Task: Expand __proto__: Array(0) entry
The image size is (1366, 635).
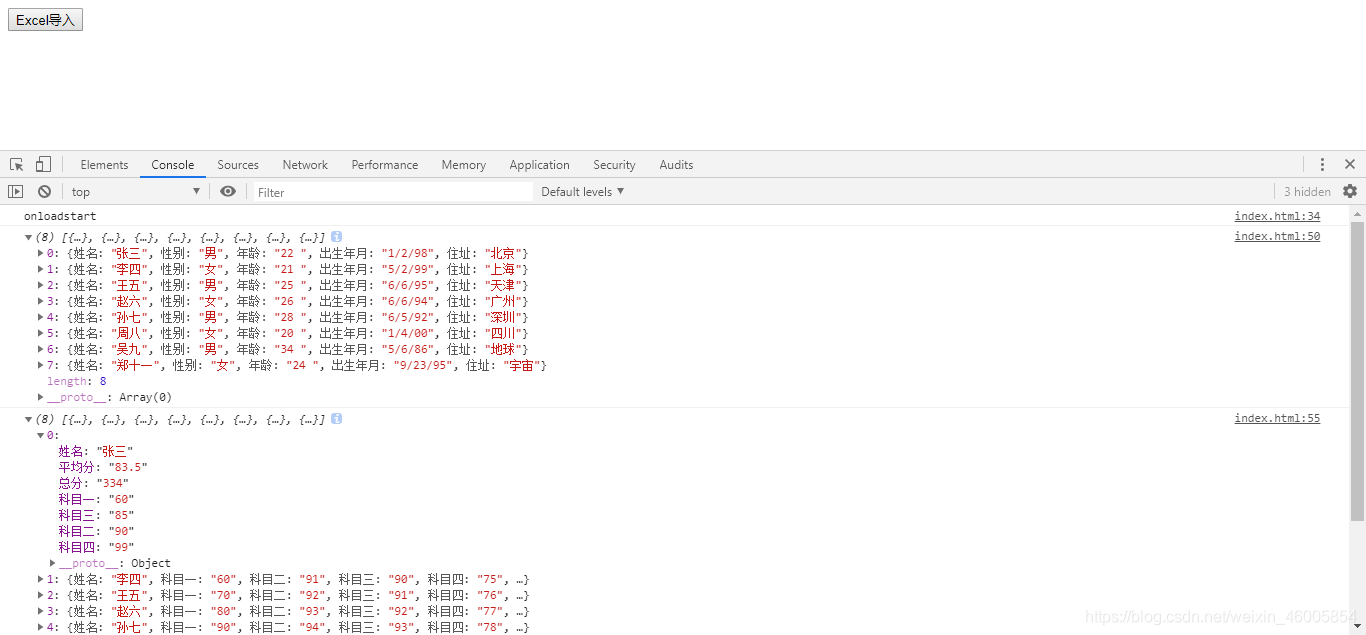Action: pos(41,397)
